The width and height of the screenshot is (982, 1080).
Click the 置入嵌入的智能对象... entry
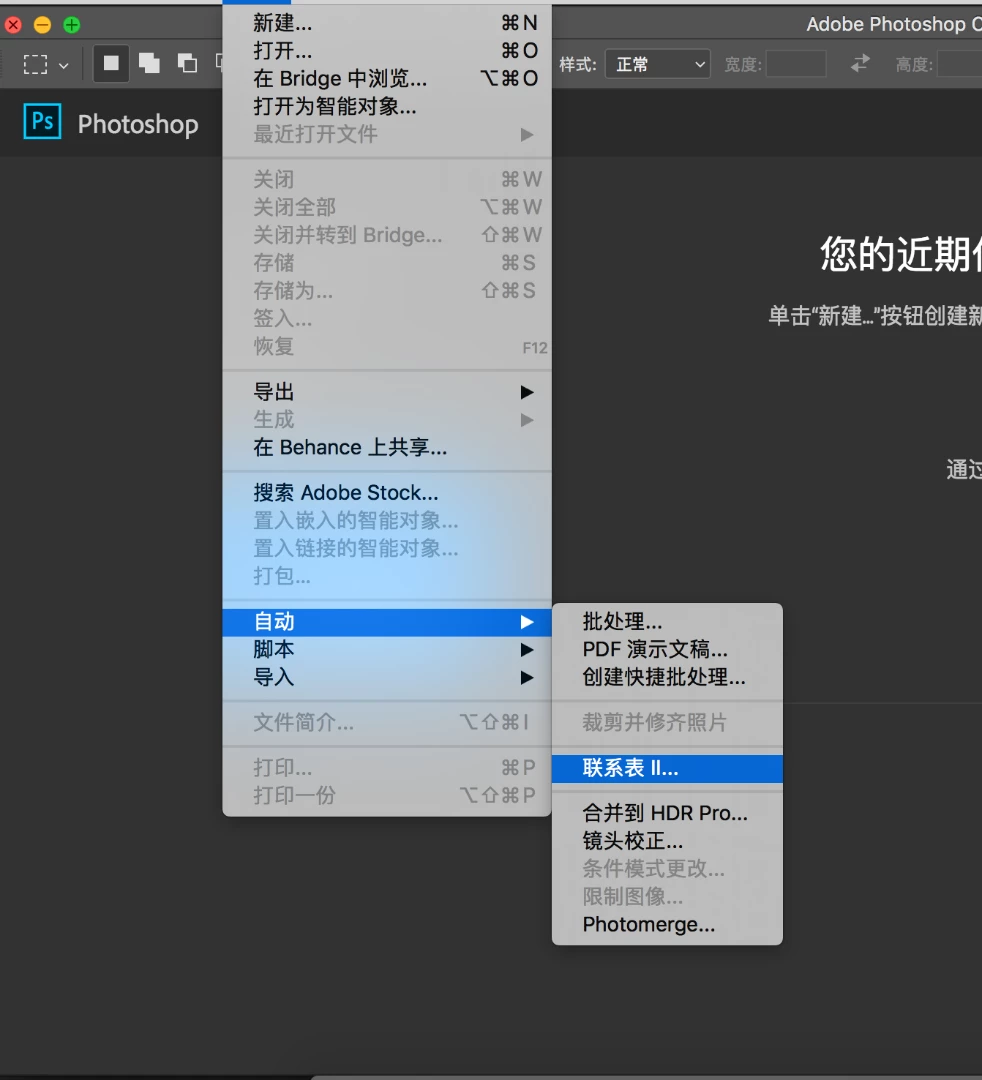[387, 521]
